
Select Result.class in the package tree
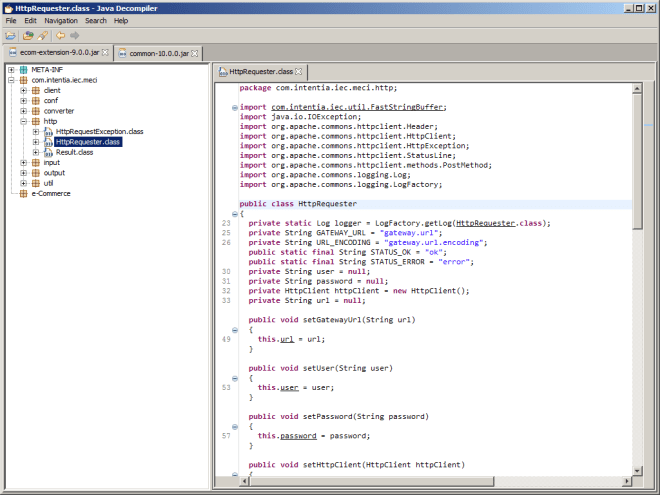tap(74, 152)
